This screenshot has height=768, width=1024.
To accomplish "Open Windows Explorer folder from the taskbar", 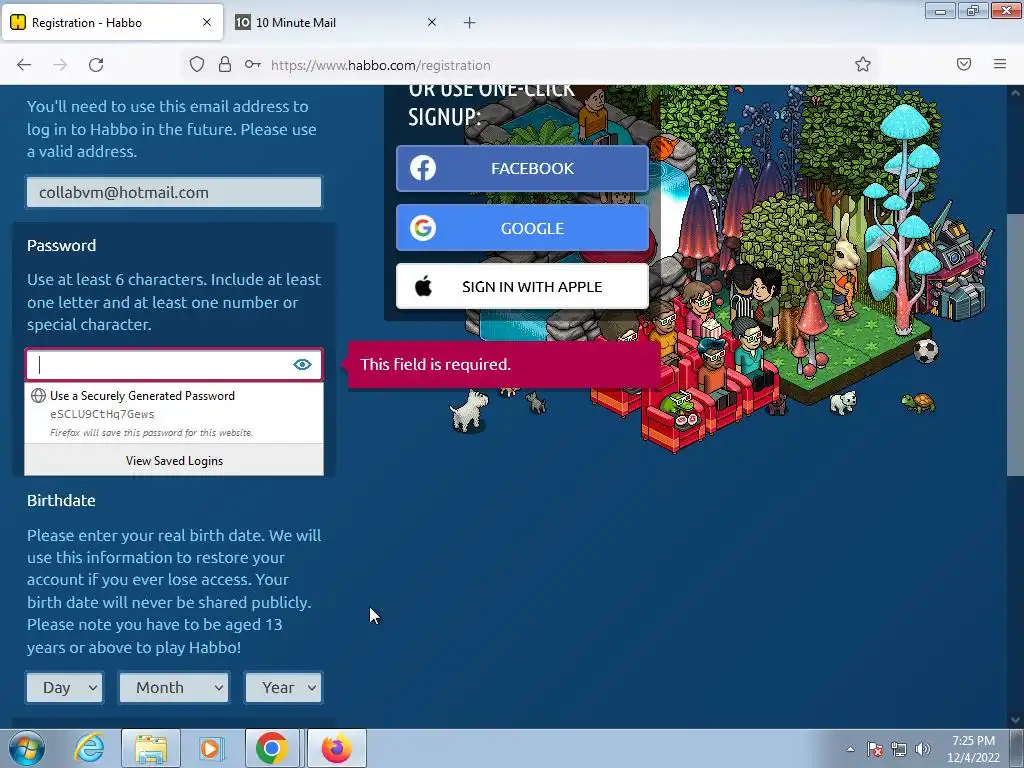I will click(x=151, y=748).
